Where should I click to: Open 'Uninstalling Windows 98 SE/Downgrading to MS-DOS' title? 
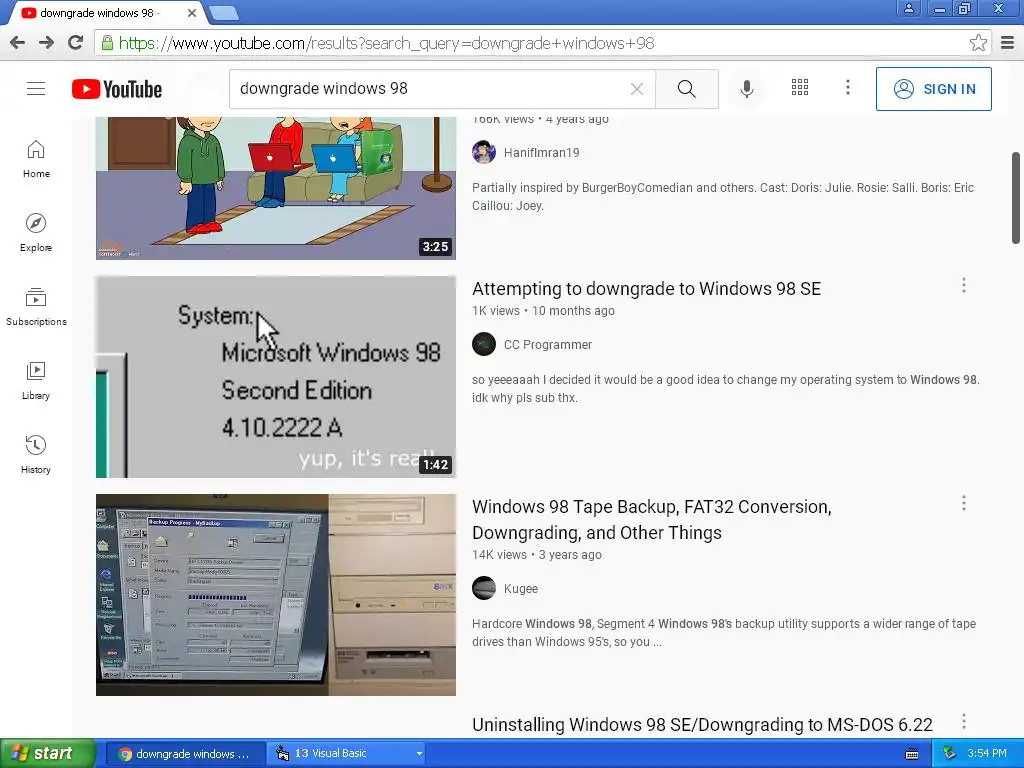tap(702, 725)
